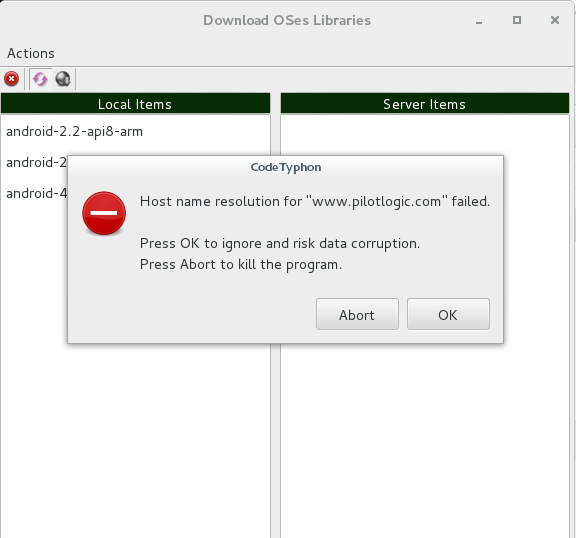The height and width of the screenshot is (538, 576).
Task: Confirm the error with OK button
Action: (x=448, y=314)
